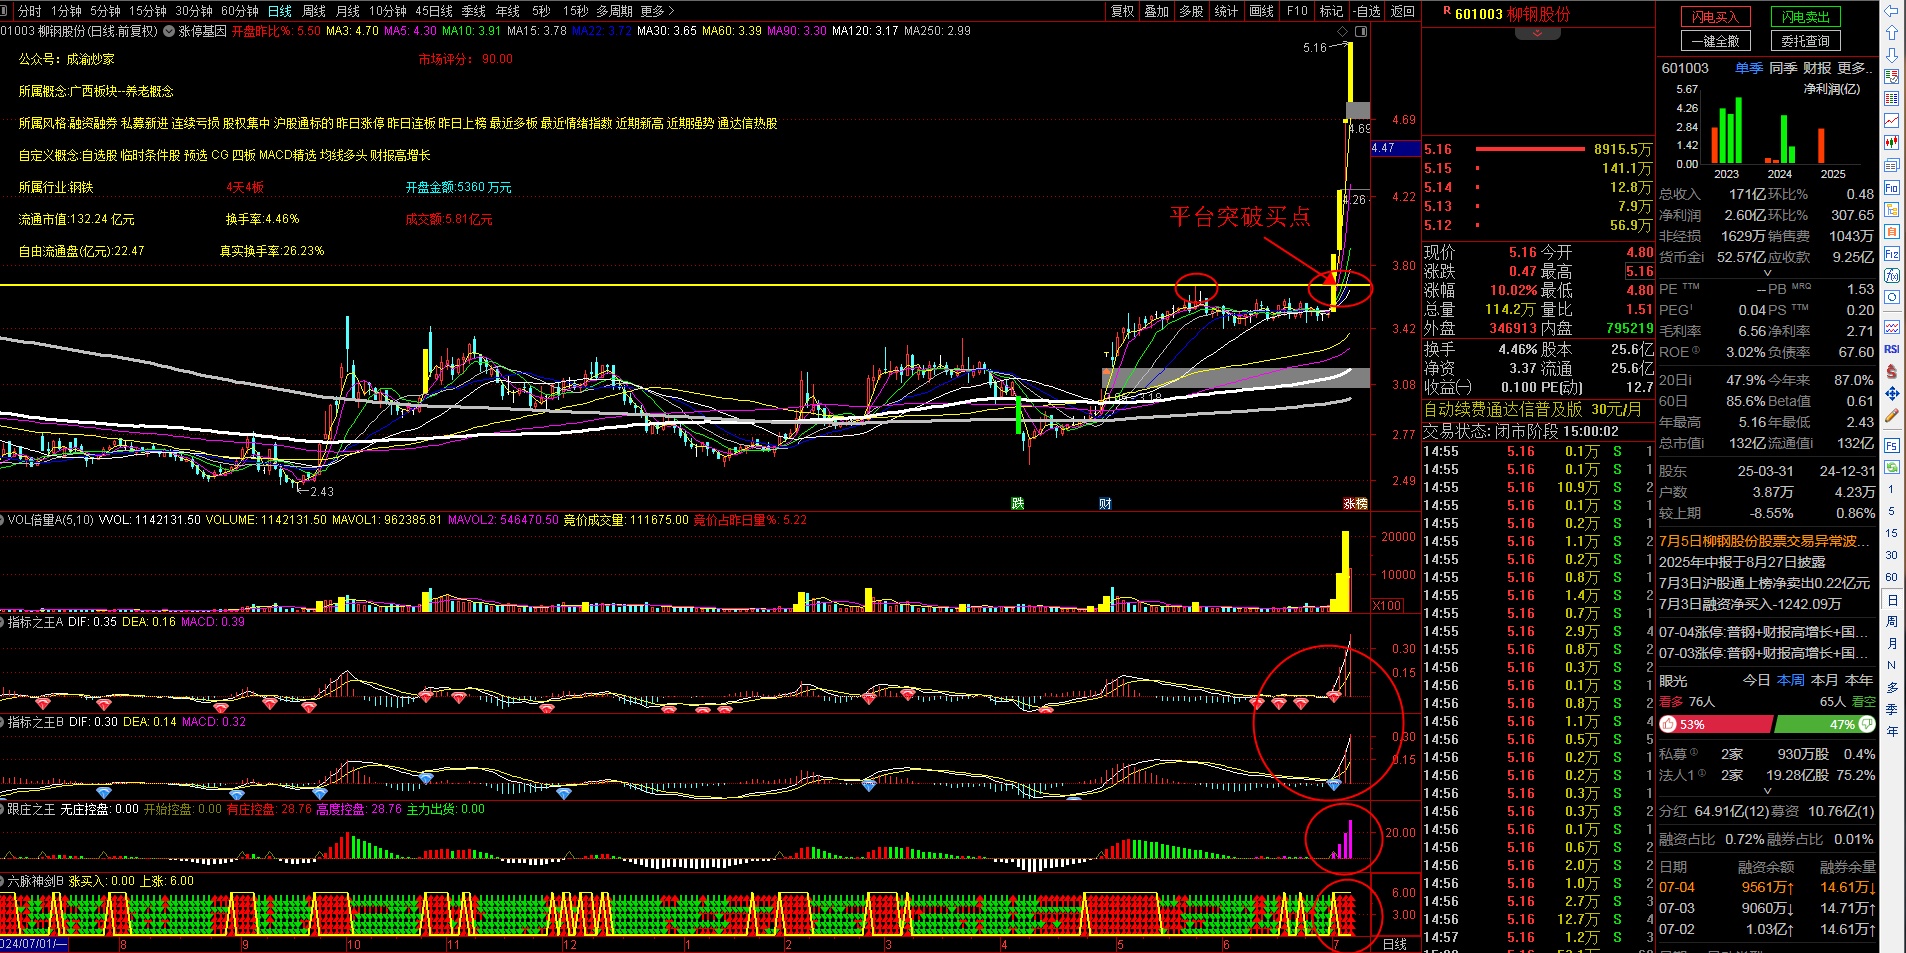Click the 5.16 sell order volume bar

[x=1531, y=149]
